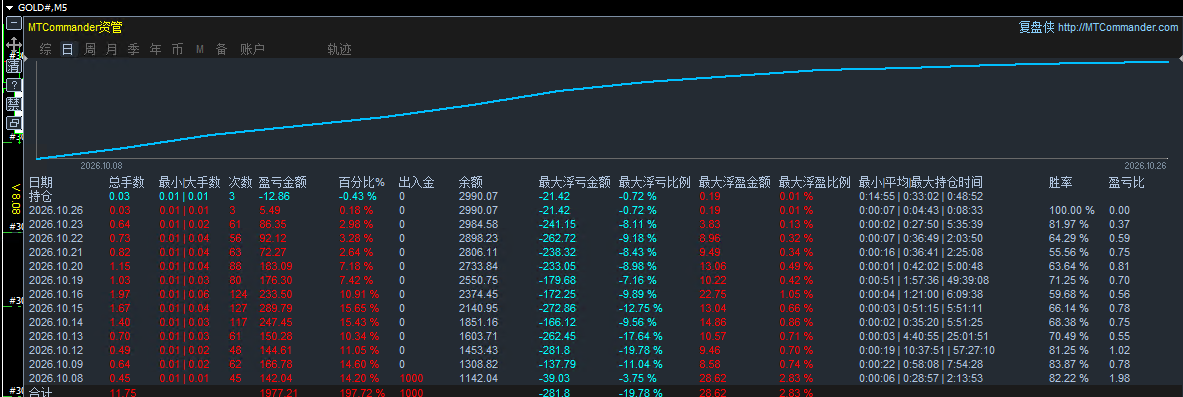This screenshot has width=1183, height=397.
Task: Click the small arrow on chart's left edge
Action: coord(25,57)
